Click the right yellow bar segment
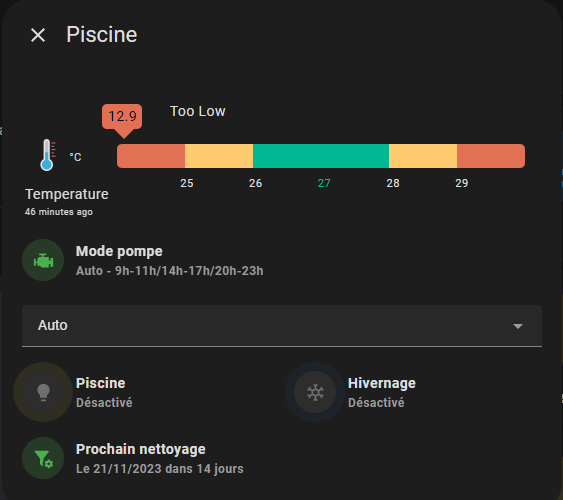Viewport: 563px width, 500px height. (423, 156)
